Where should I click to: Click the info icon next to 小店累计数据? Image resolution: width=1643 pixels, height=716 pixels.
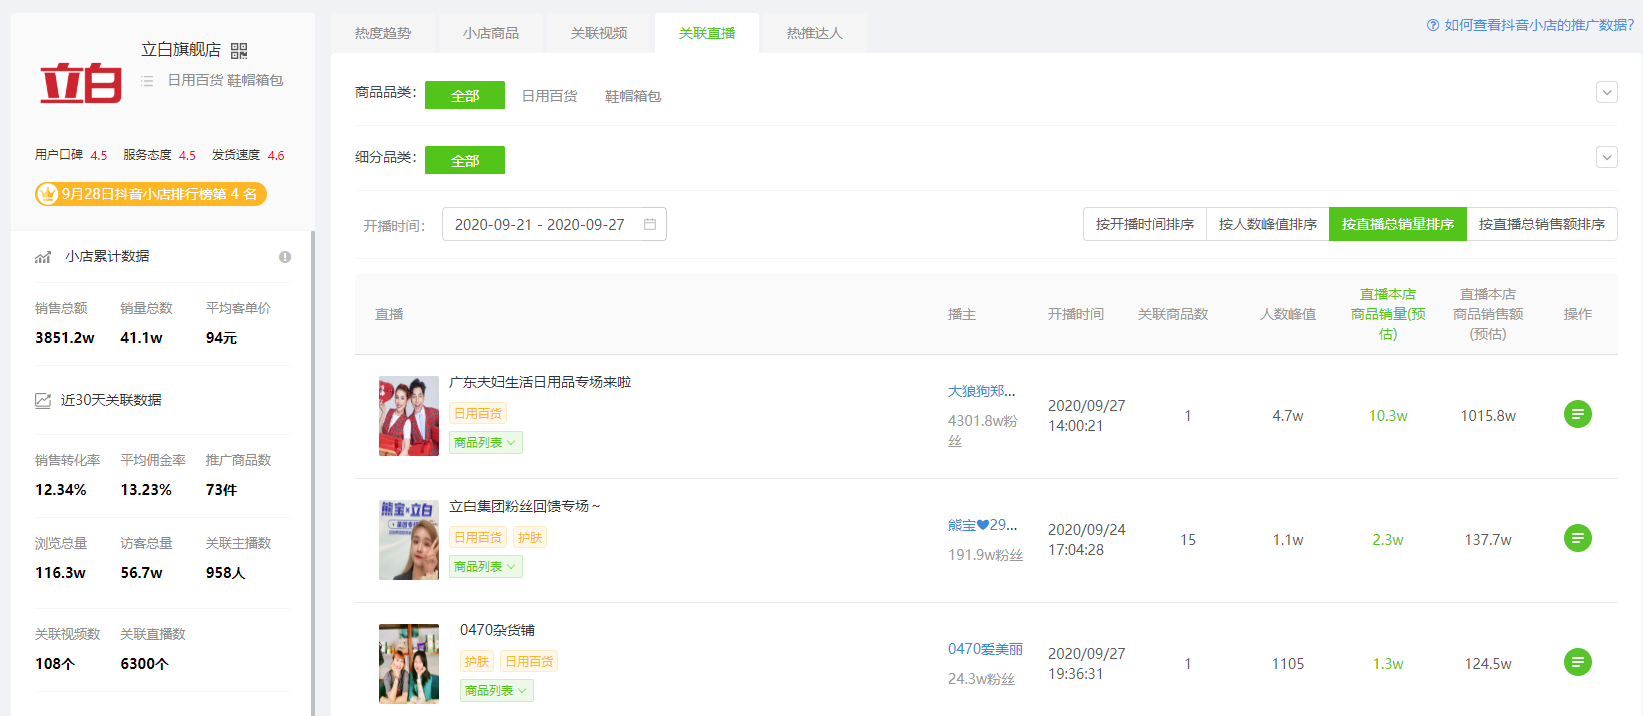285,257
